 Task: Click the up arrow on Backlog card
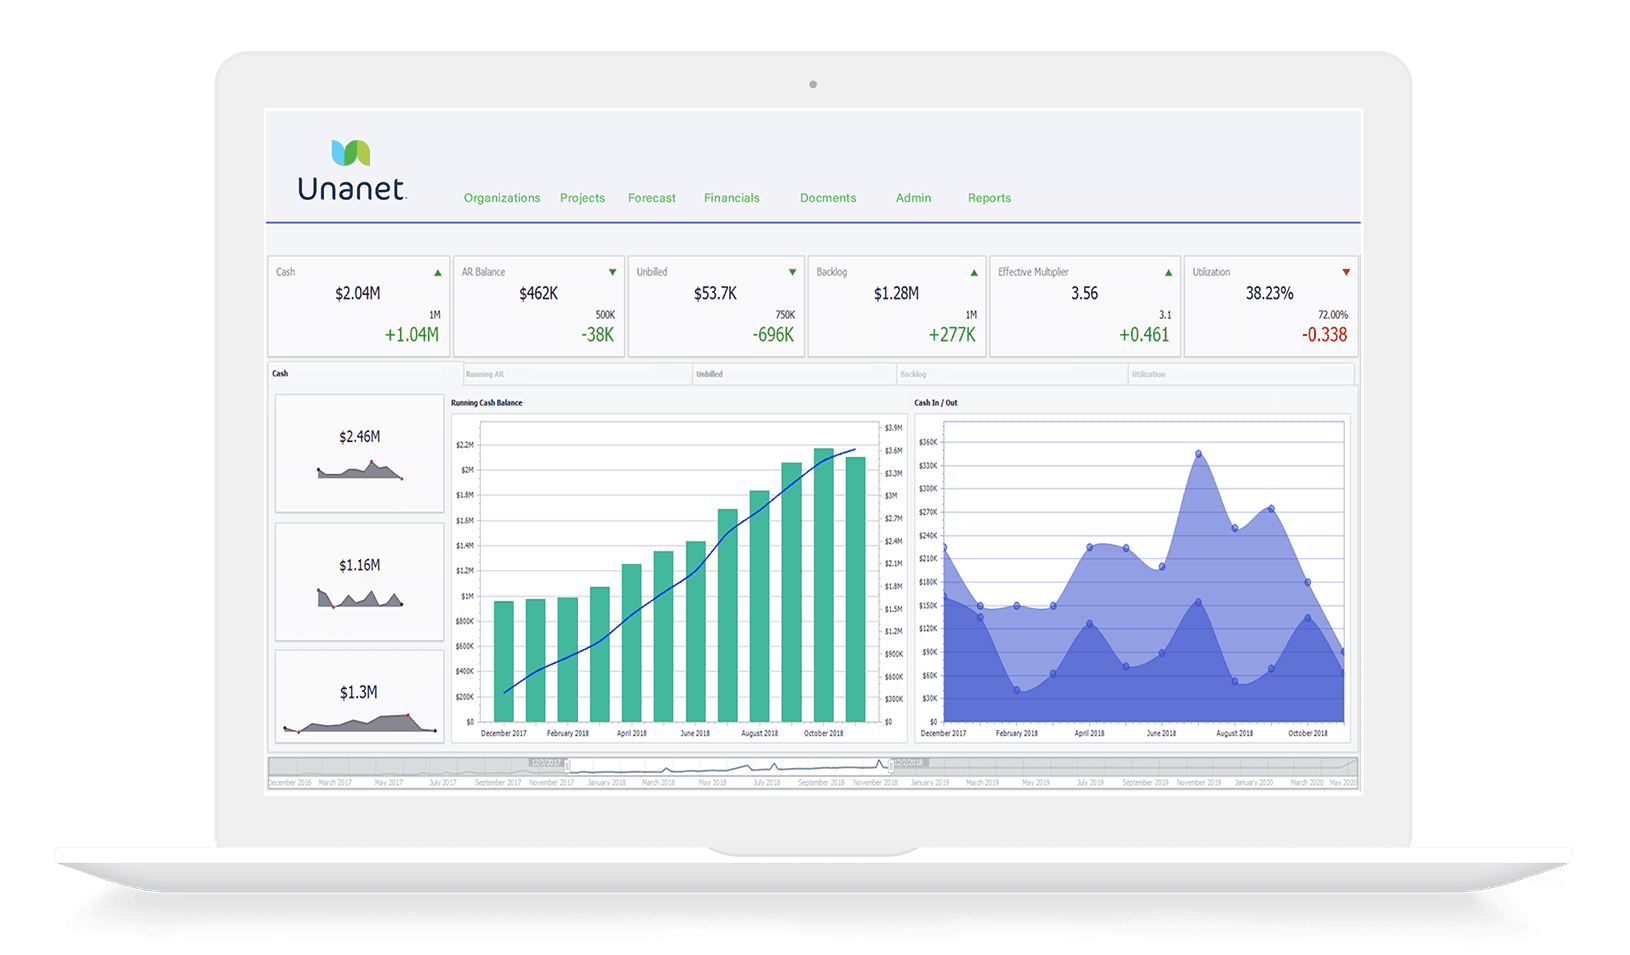click(x=974, y=273)
